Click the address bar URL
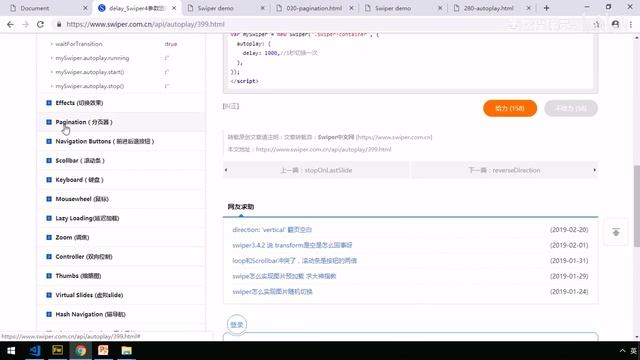 (145, 24)
